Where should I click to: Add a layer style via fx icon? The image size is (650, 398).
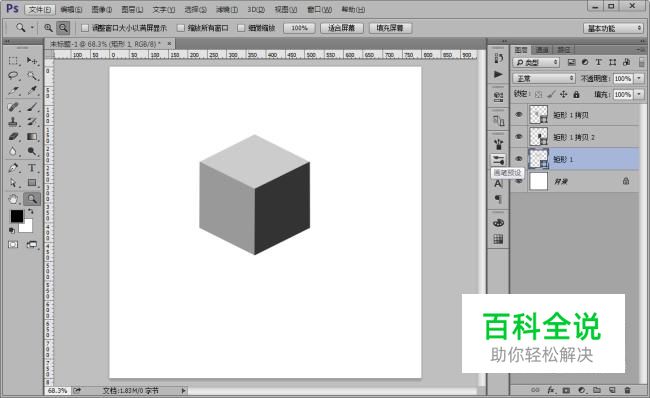click(551, 390)
